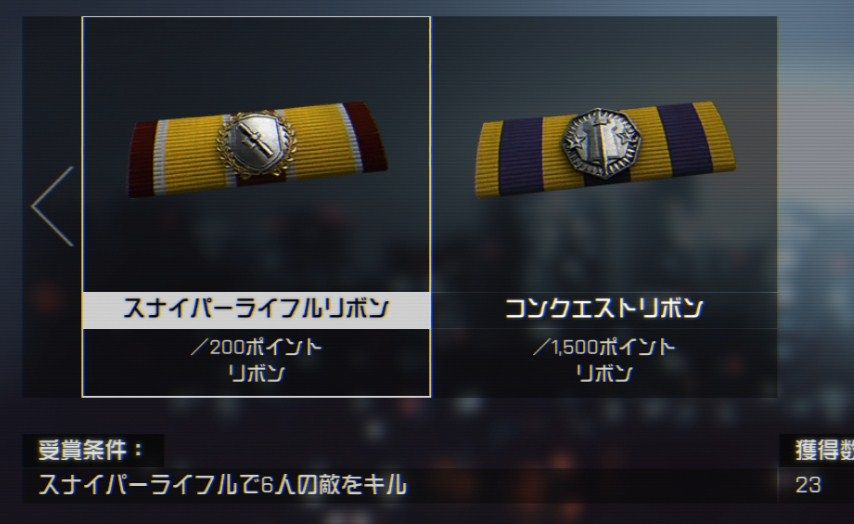Click the left purple stripe of conquest ribbon

click(x=521, y=156)
